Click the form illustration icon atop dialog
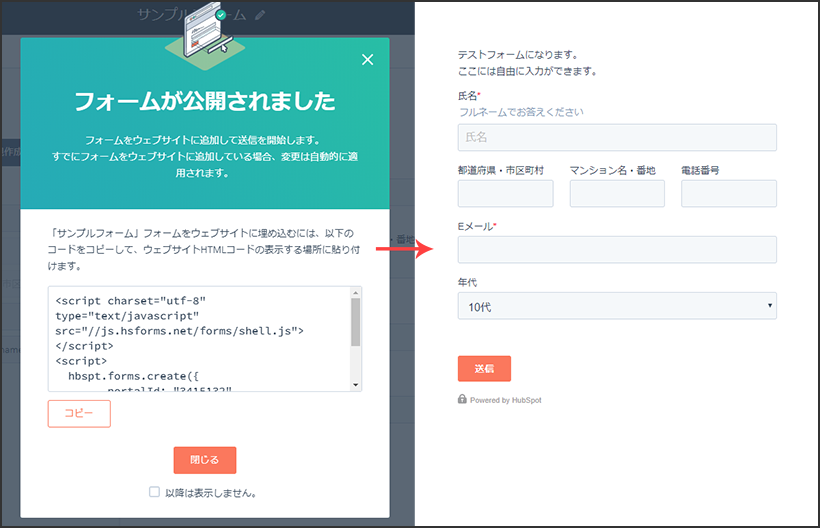The image size is (820, 528). [206, 35]
